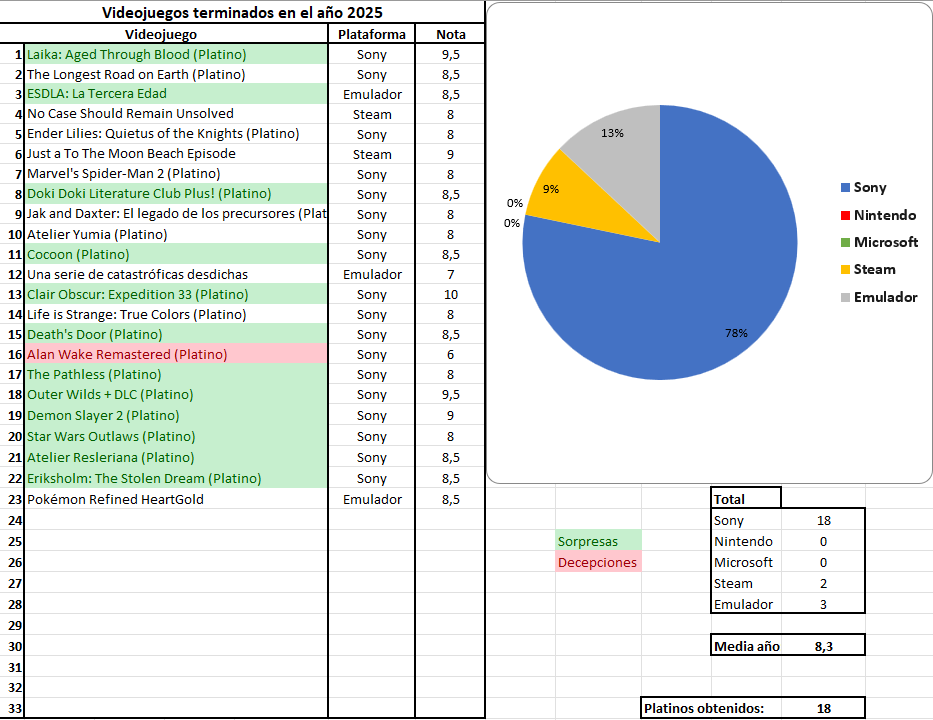Click row number 24 empty row header
The image size is (933, 720).
point(14,520)
